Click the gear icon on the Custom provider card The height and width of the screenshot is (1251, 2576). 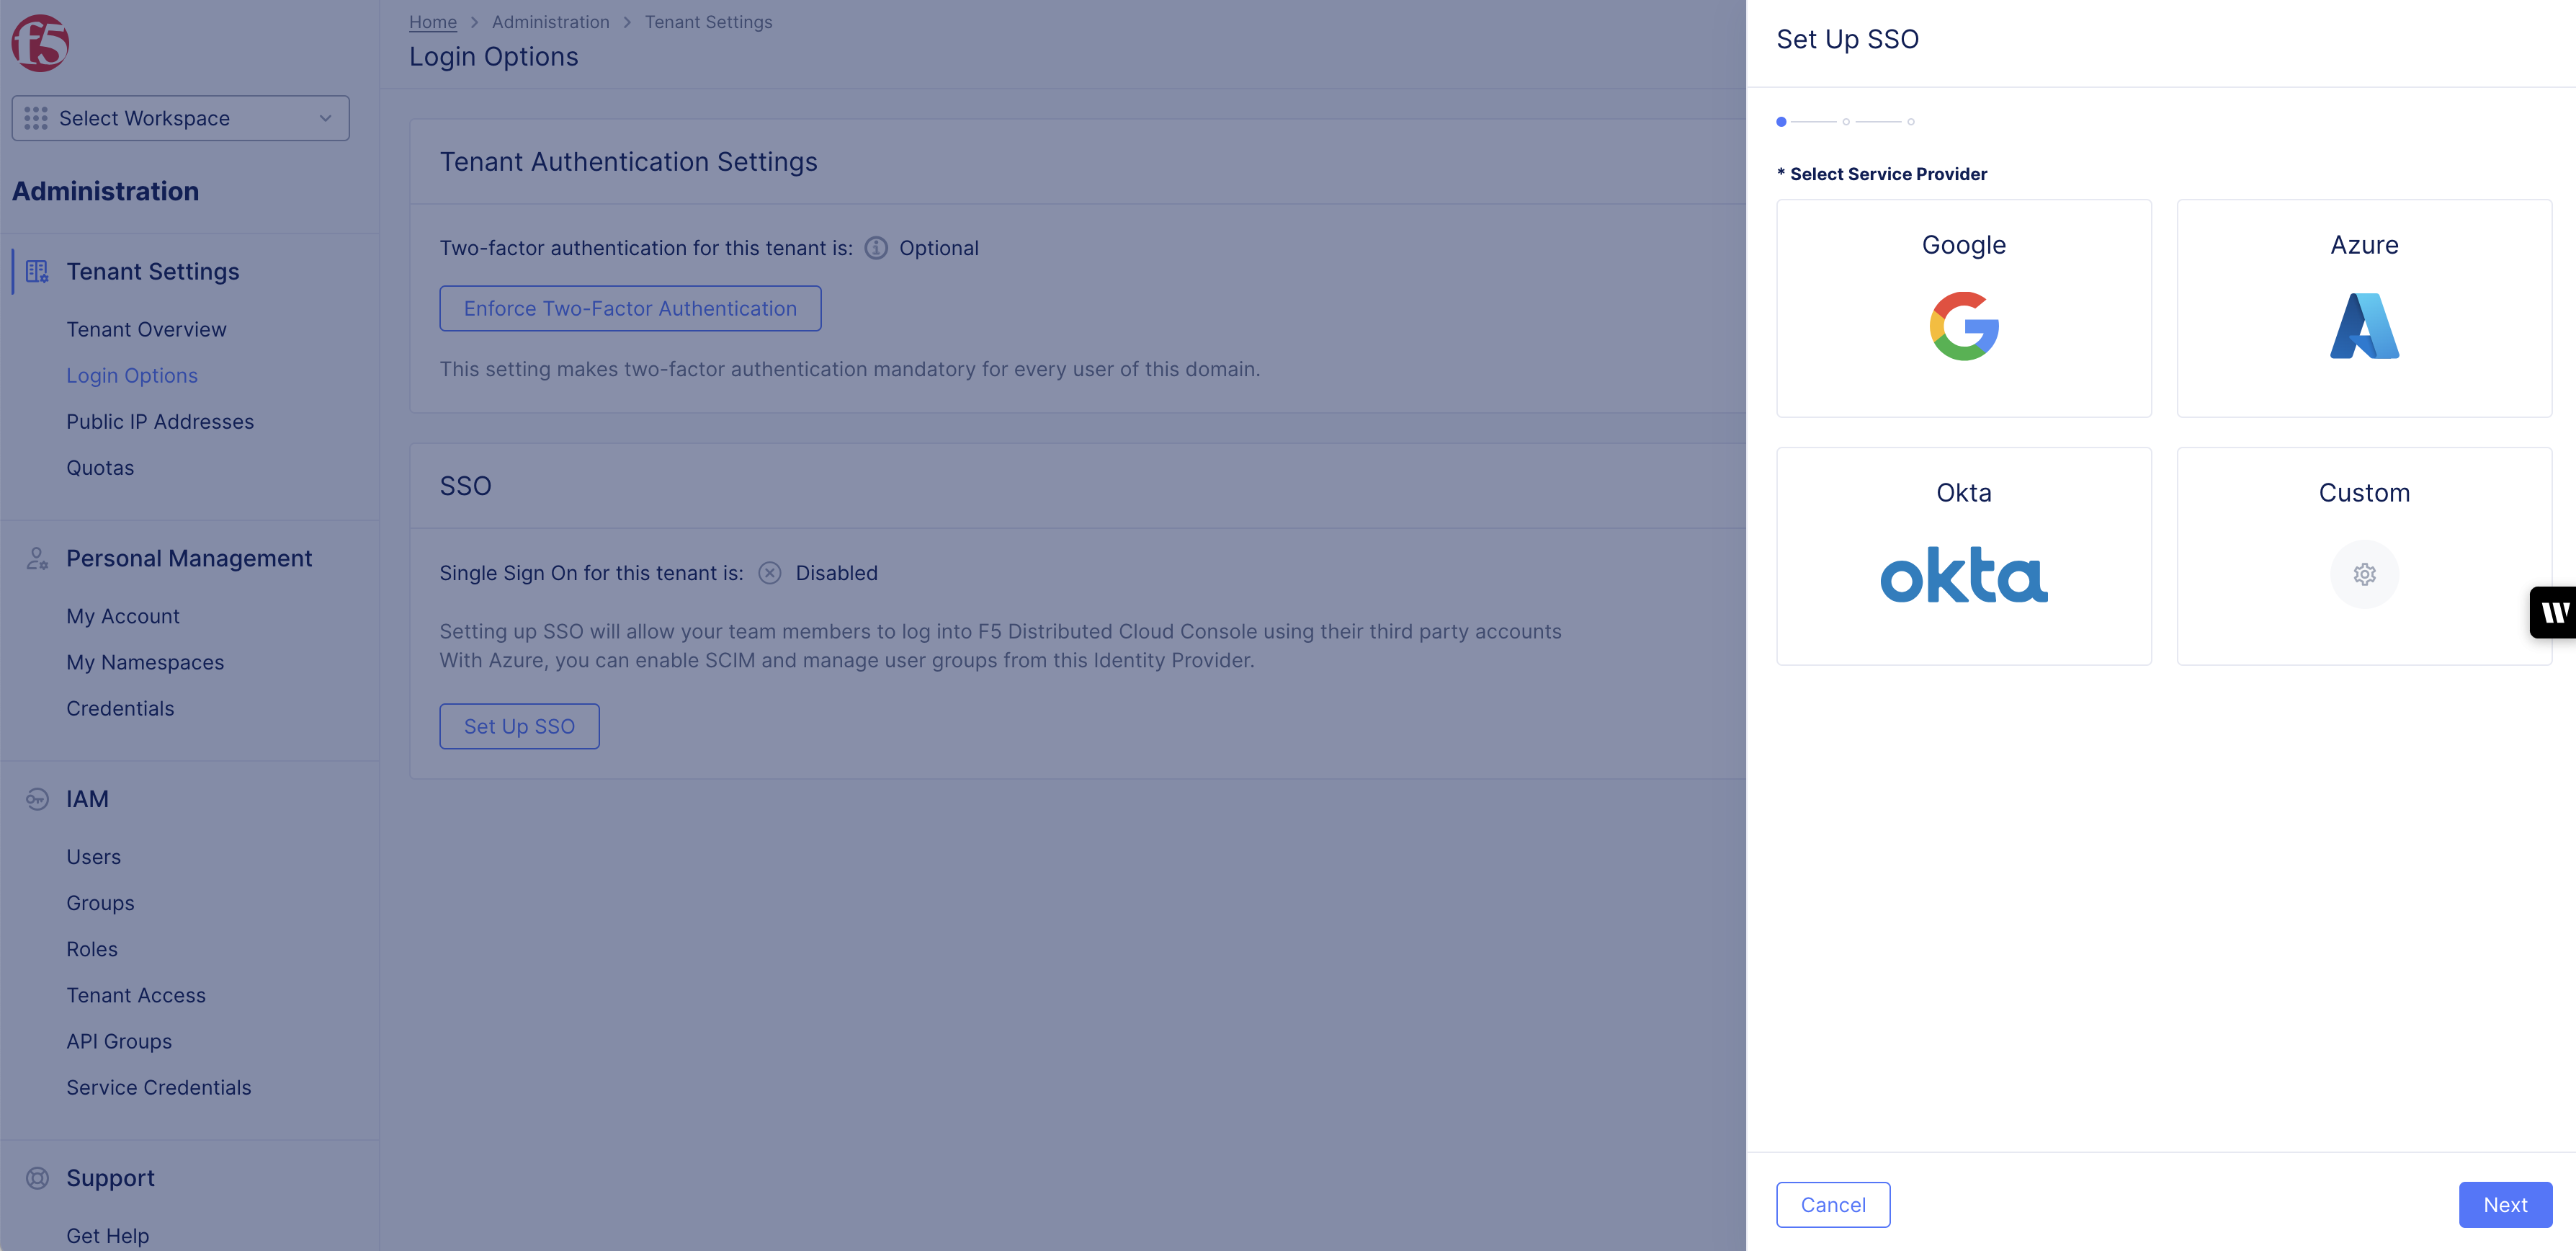pyautogui.click(x=2364, y=574)
